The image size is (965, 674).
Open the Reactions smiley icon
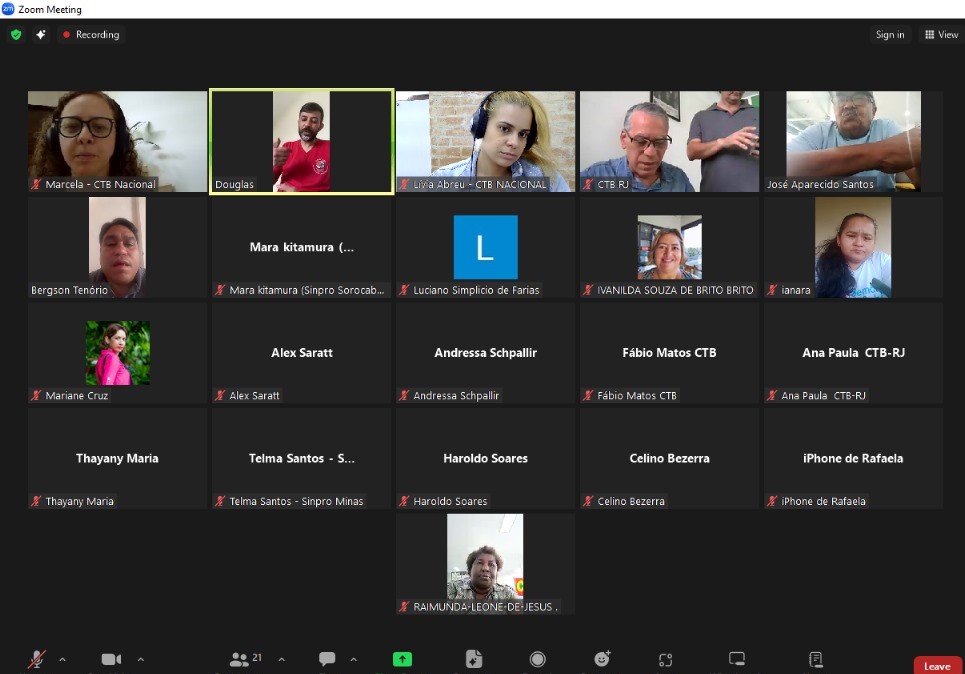(x=602, y=659)
